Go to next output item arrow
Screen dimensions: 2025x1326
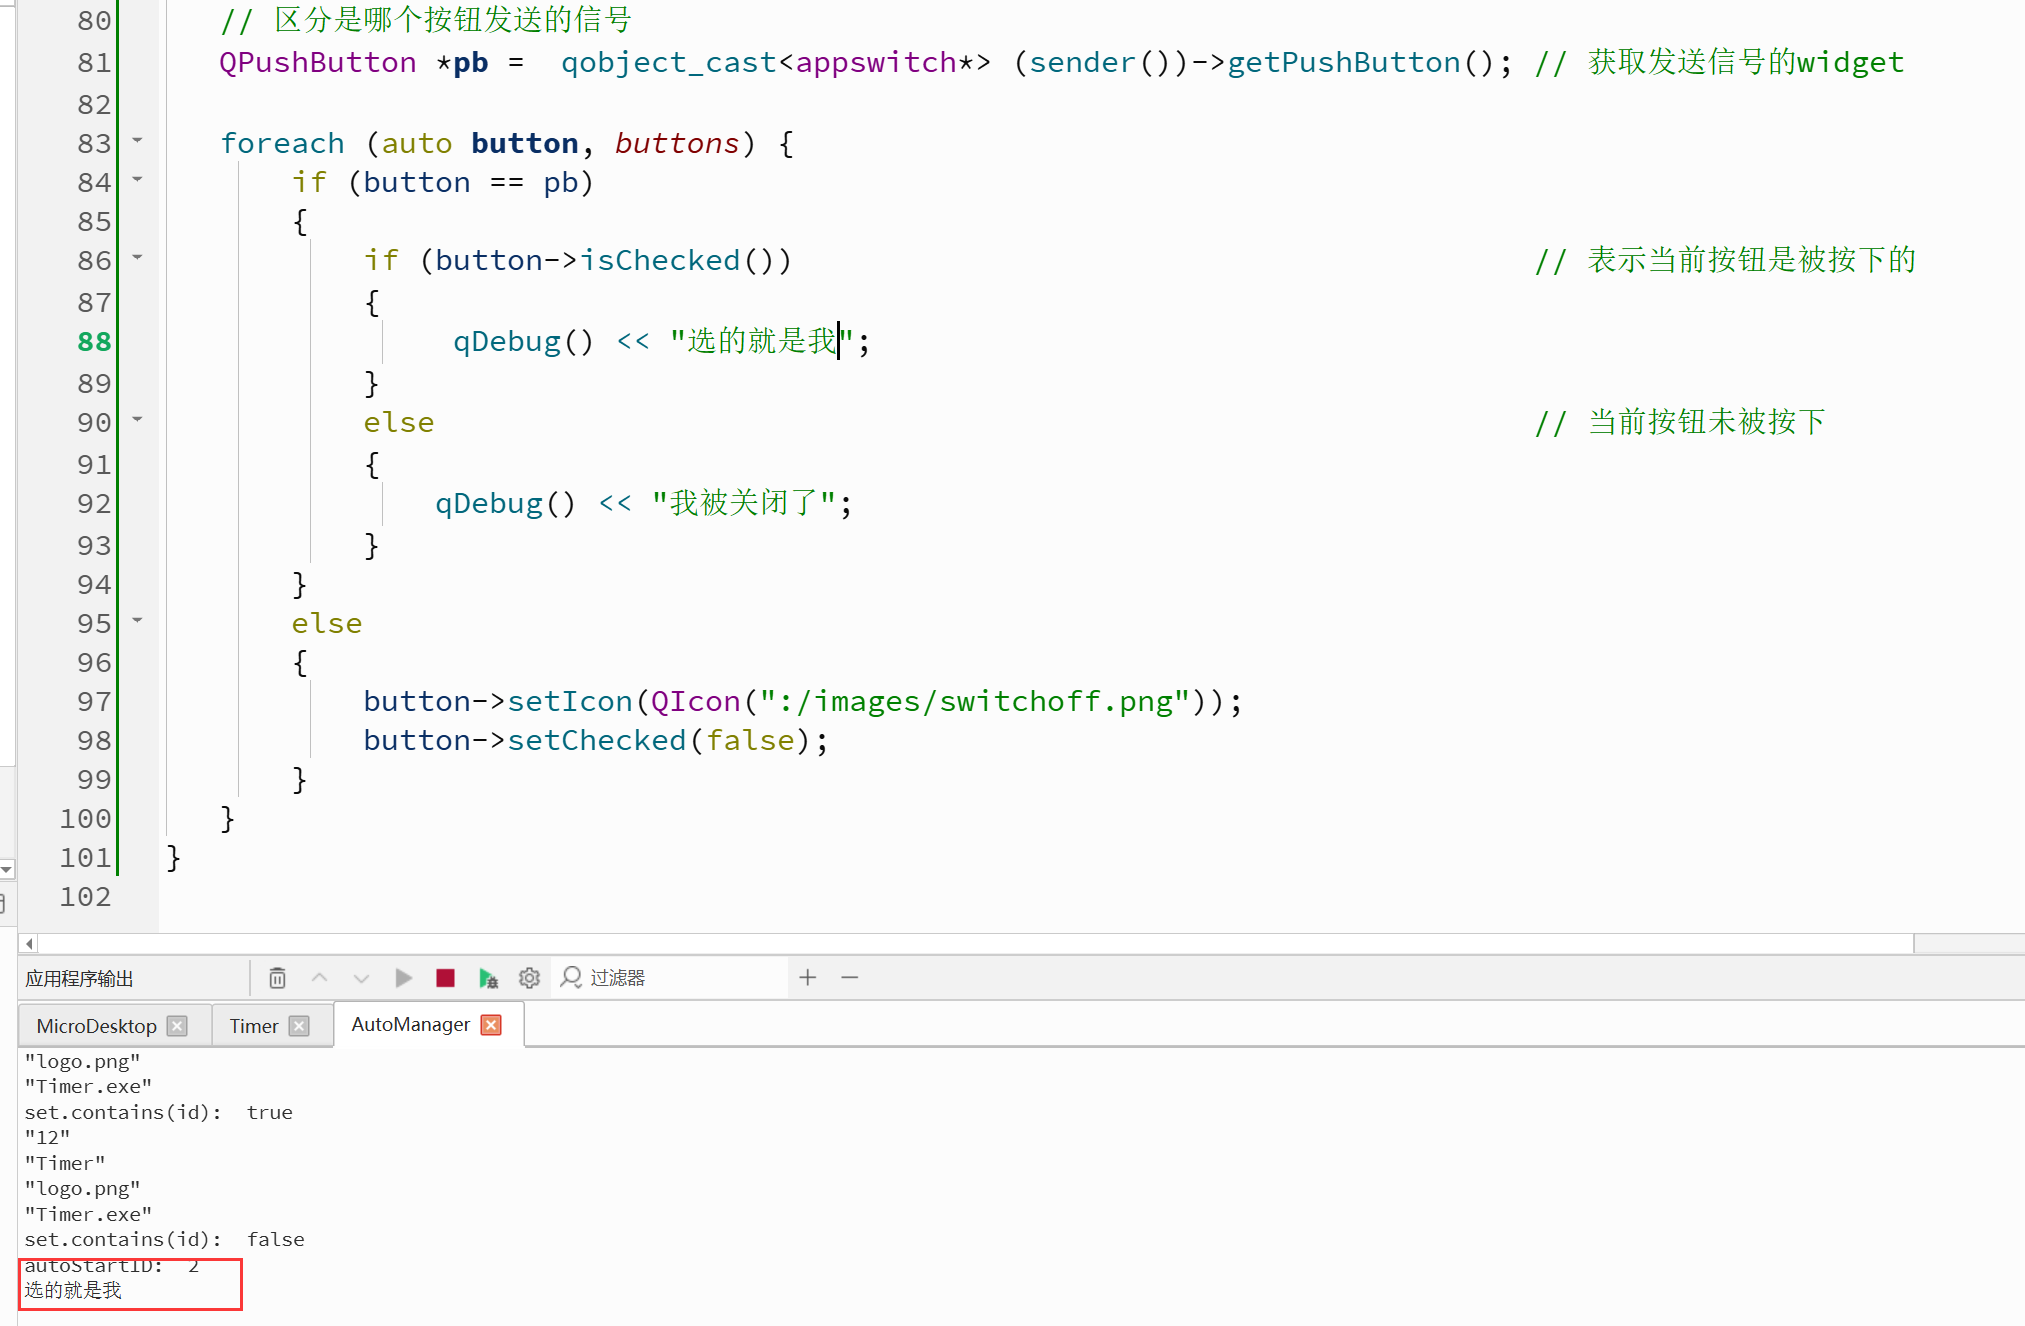[361, 977]
